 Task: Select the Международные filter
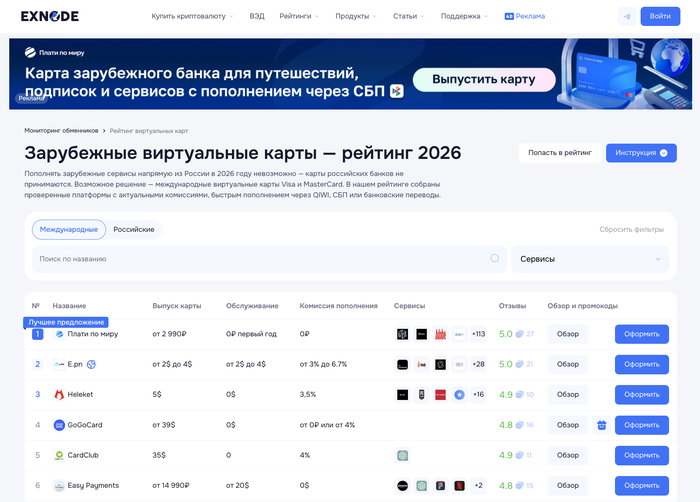(69, 229)
